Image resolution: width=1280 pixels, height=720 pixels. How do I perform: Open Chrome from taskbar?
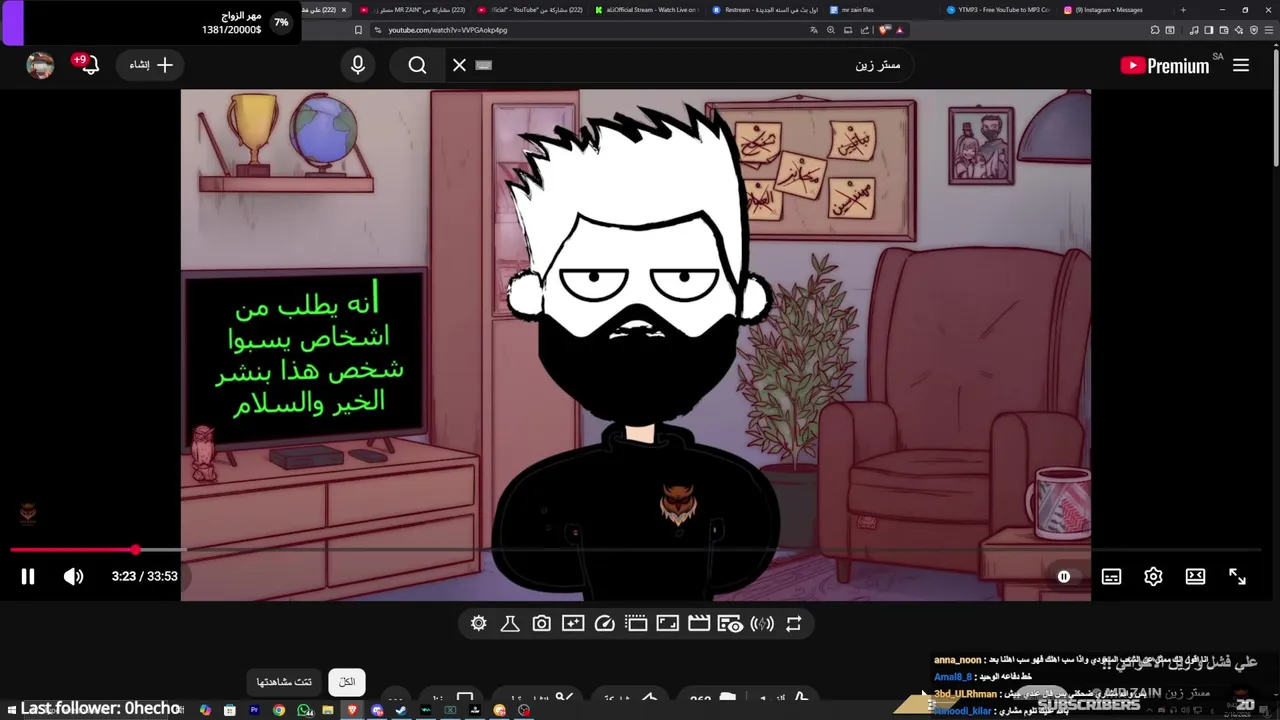[279, 710]
